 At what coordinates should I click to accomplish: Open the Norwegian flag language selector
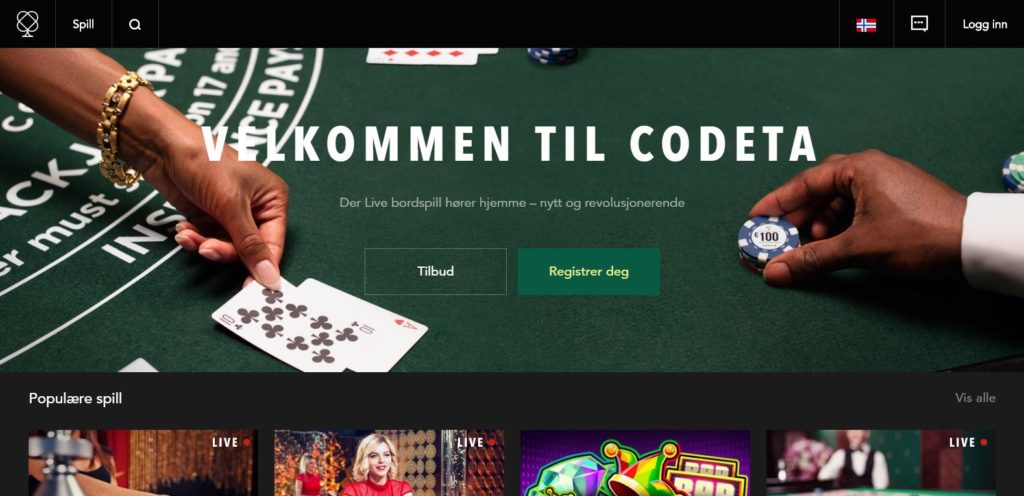[x=866, y=25]
